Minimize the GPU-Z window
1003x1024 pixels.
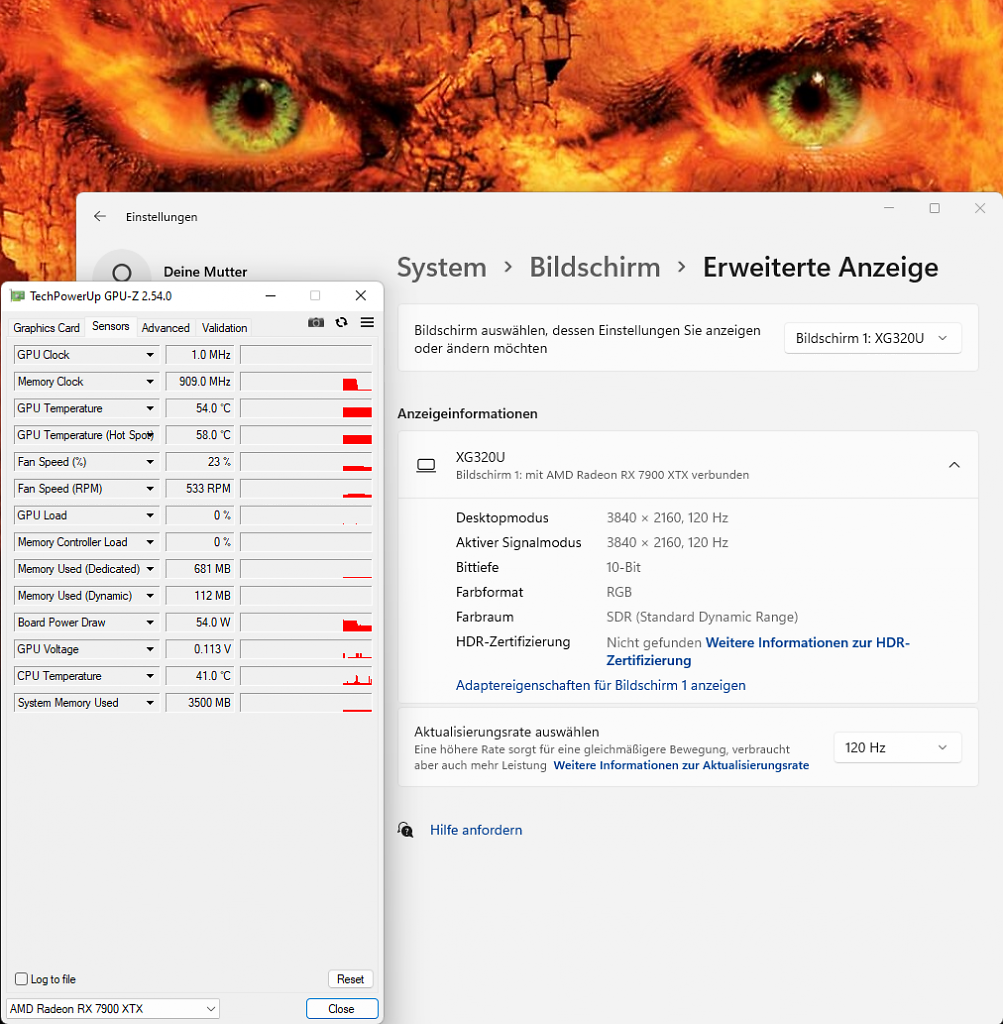point(271,296)
